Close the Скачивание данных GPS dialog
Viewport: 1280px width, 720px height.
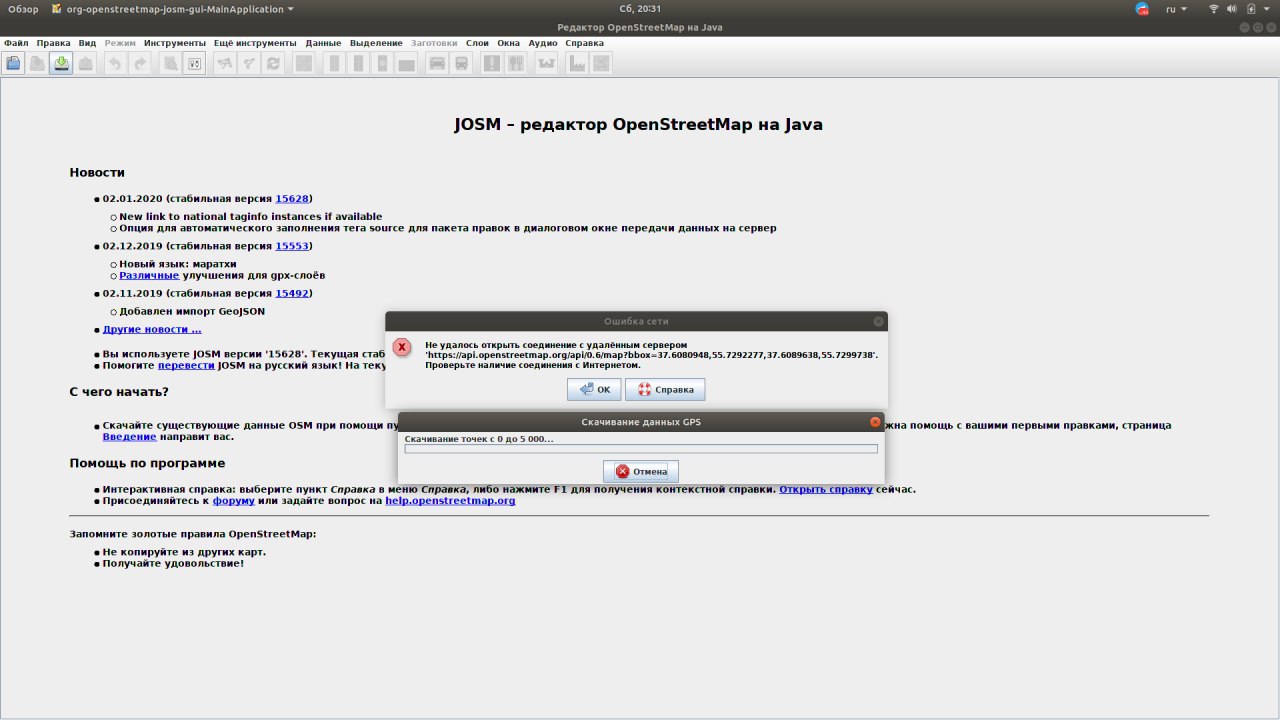pos(875,422)
